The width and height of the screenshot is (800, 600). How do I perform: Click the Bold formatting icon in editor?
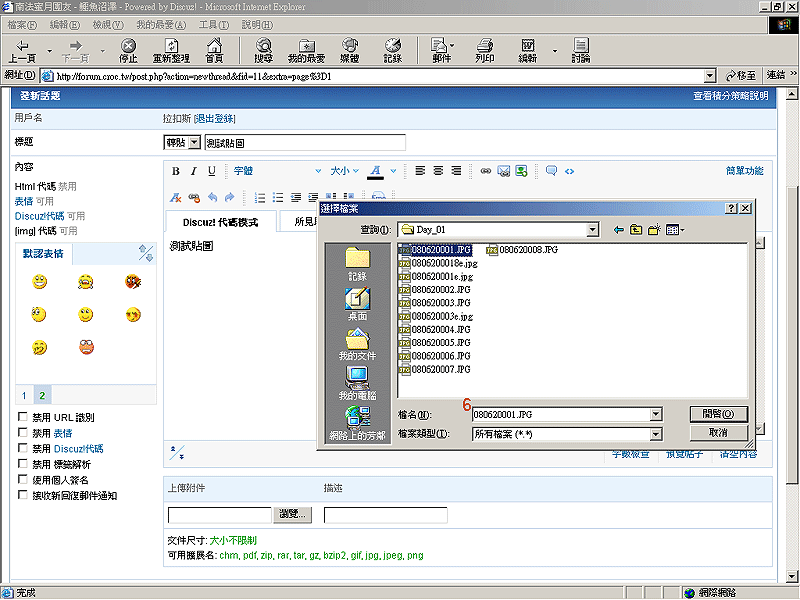176,171
